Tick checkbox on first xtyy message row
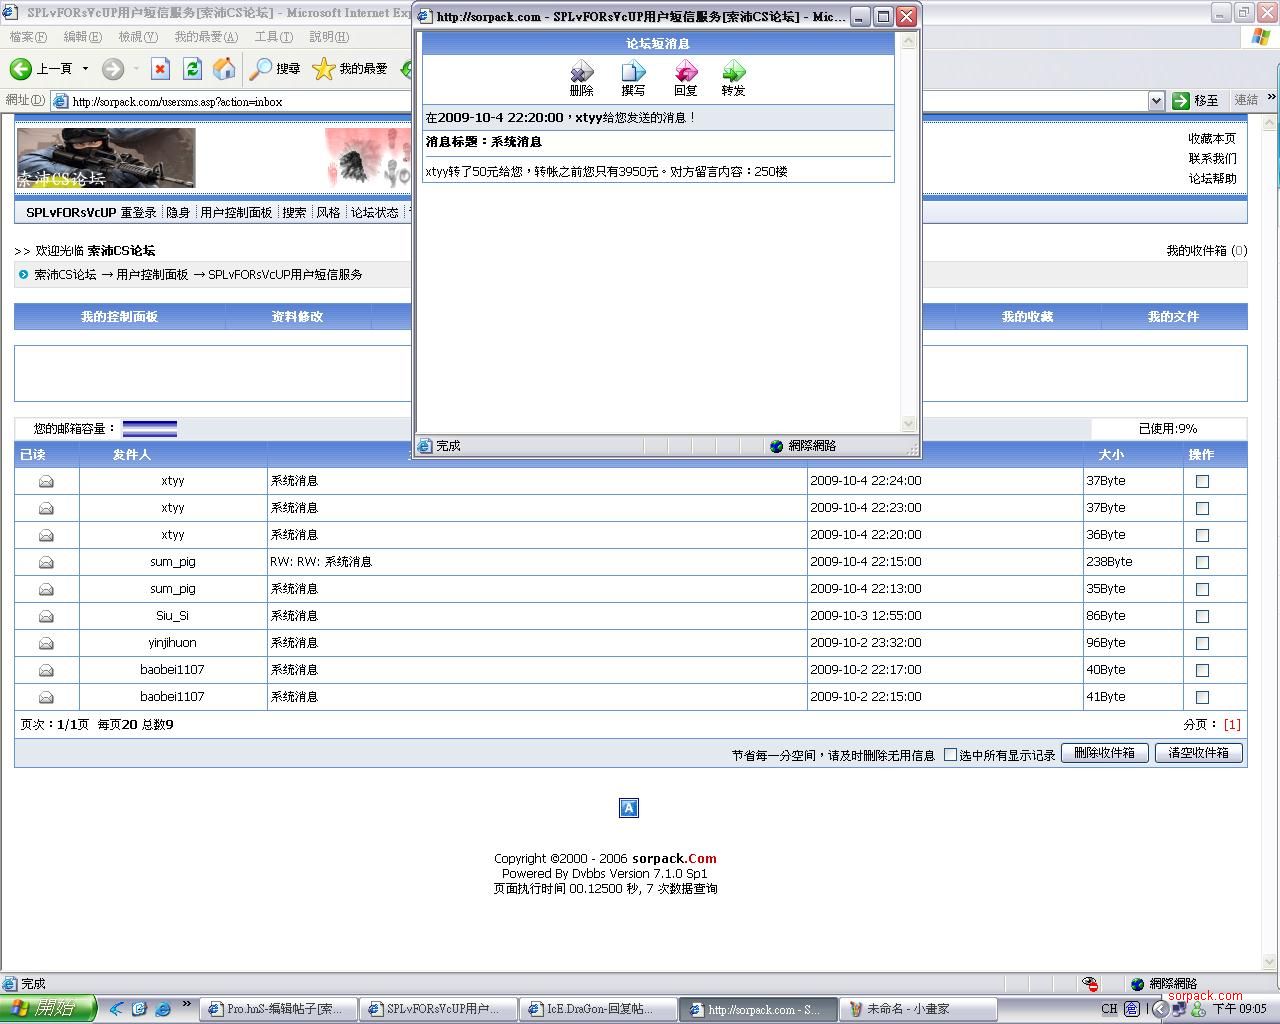This screenshot has height=1024, width=1280. coord(1202,481)
